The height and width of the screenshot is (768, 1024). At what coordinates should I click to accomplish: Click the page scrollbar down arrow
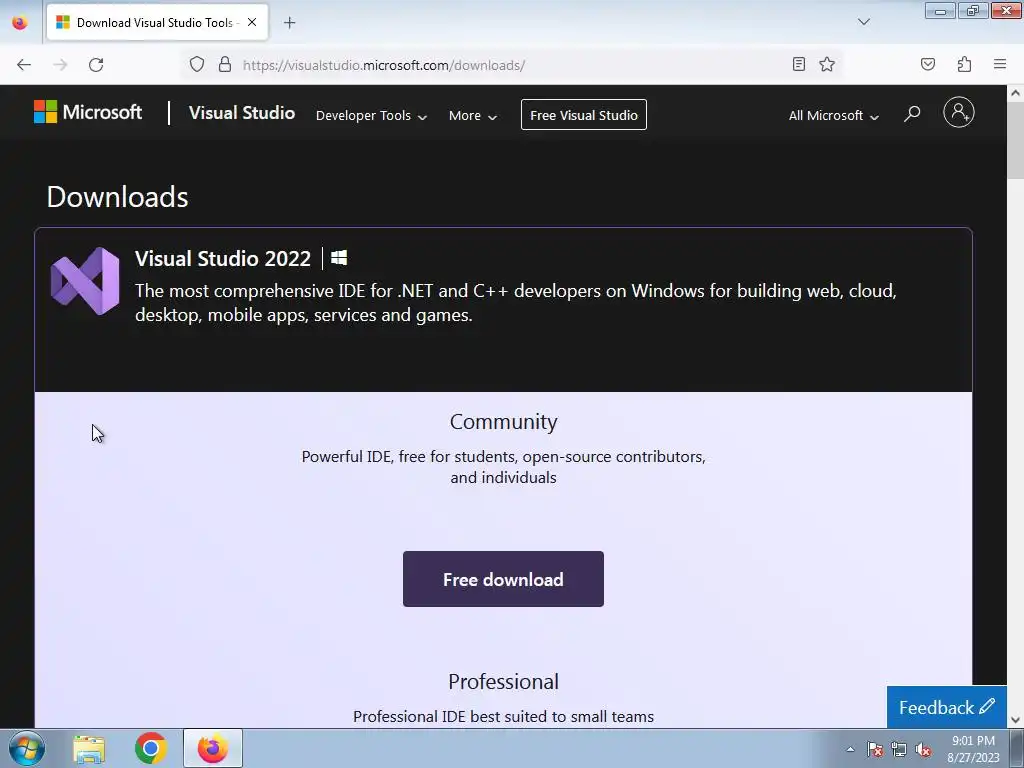point(1015,720)
